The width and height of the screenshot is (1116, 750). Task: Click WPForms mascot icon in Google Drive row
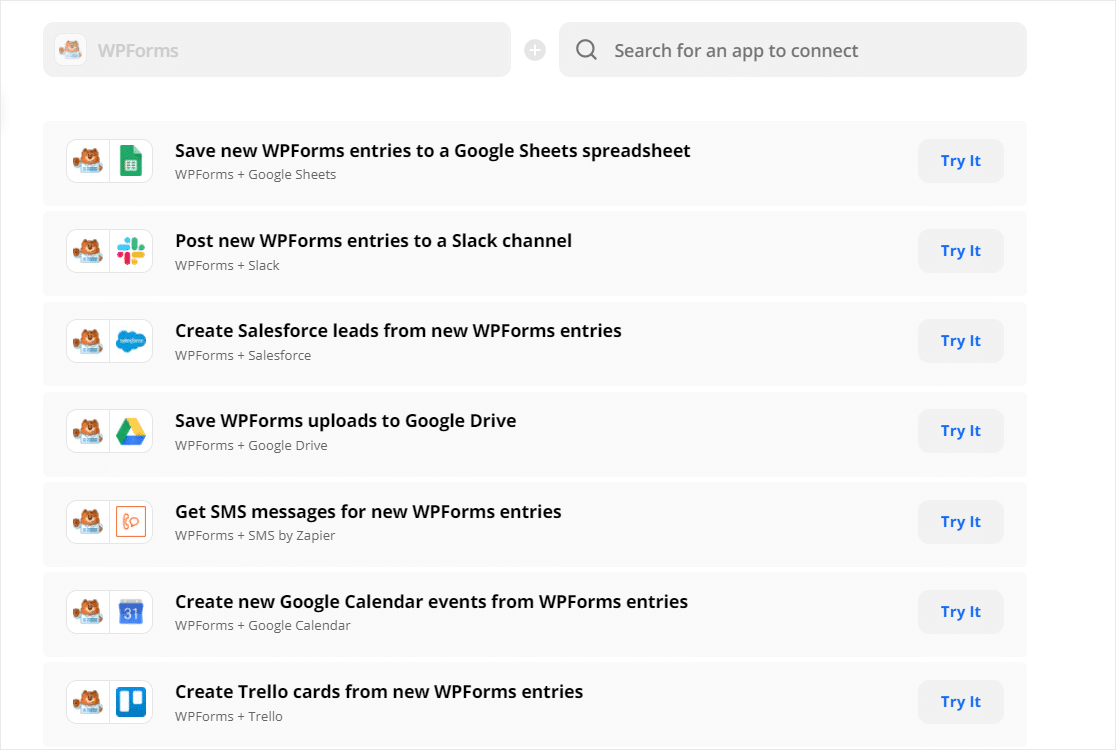coord(88,431)
